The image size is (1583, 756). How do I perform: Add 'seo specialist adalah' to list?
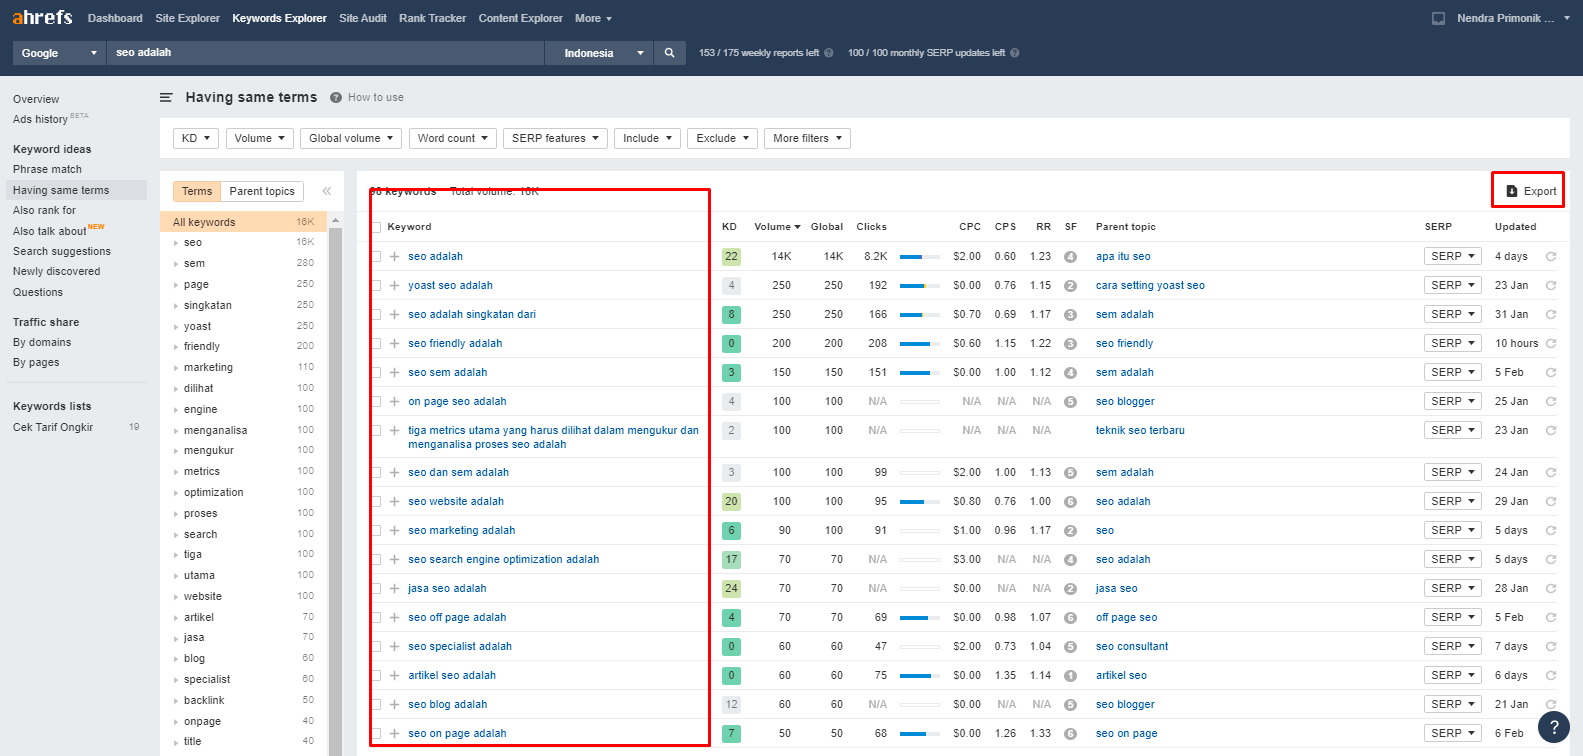click(395, 647)
